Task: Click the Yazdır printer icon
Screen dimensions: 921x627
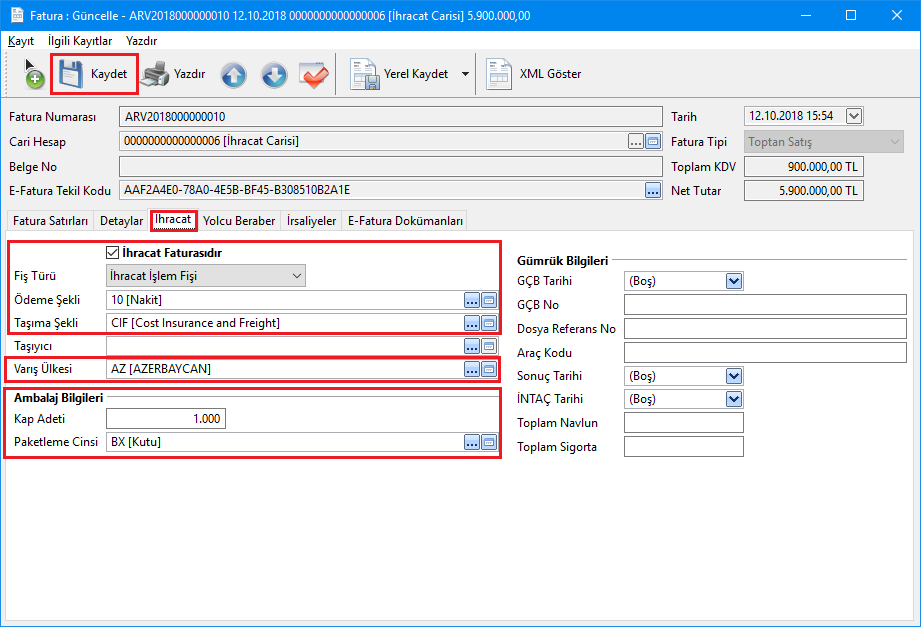Action: tap(155, 74)
